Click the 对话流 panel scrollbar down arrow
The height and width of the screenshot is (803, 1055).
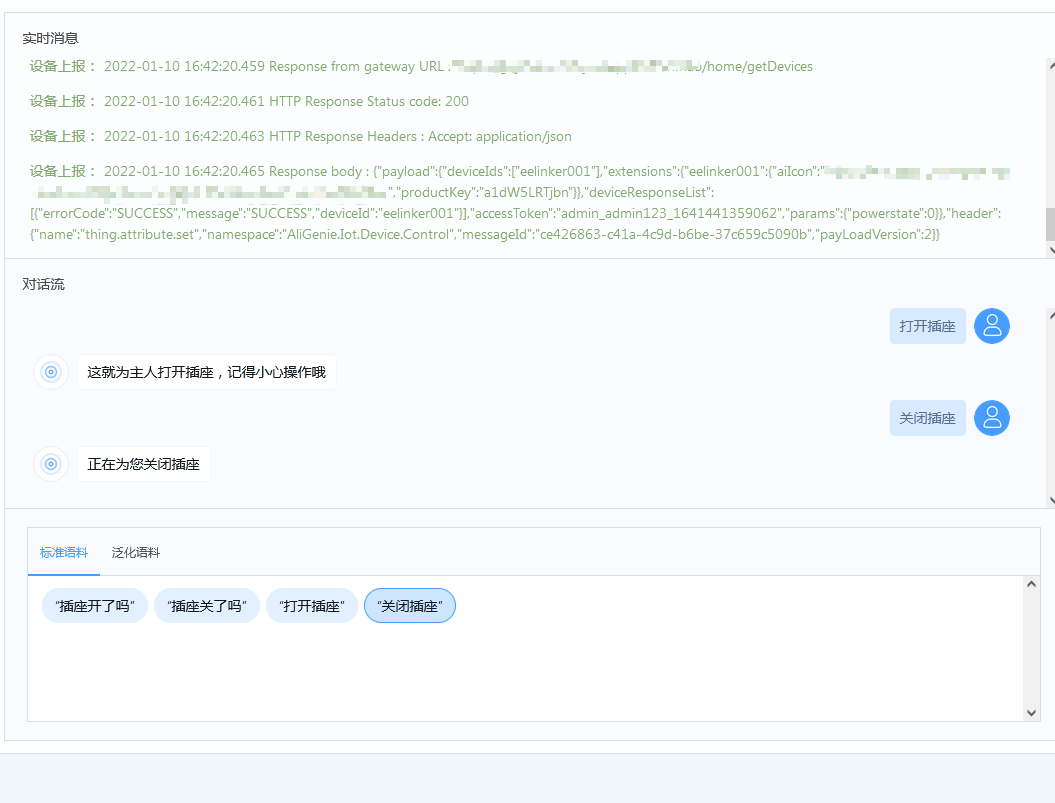point(1052,500)
